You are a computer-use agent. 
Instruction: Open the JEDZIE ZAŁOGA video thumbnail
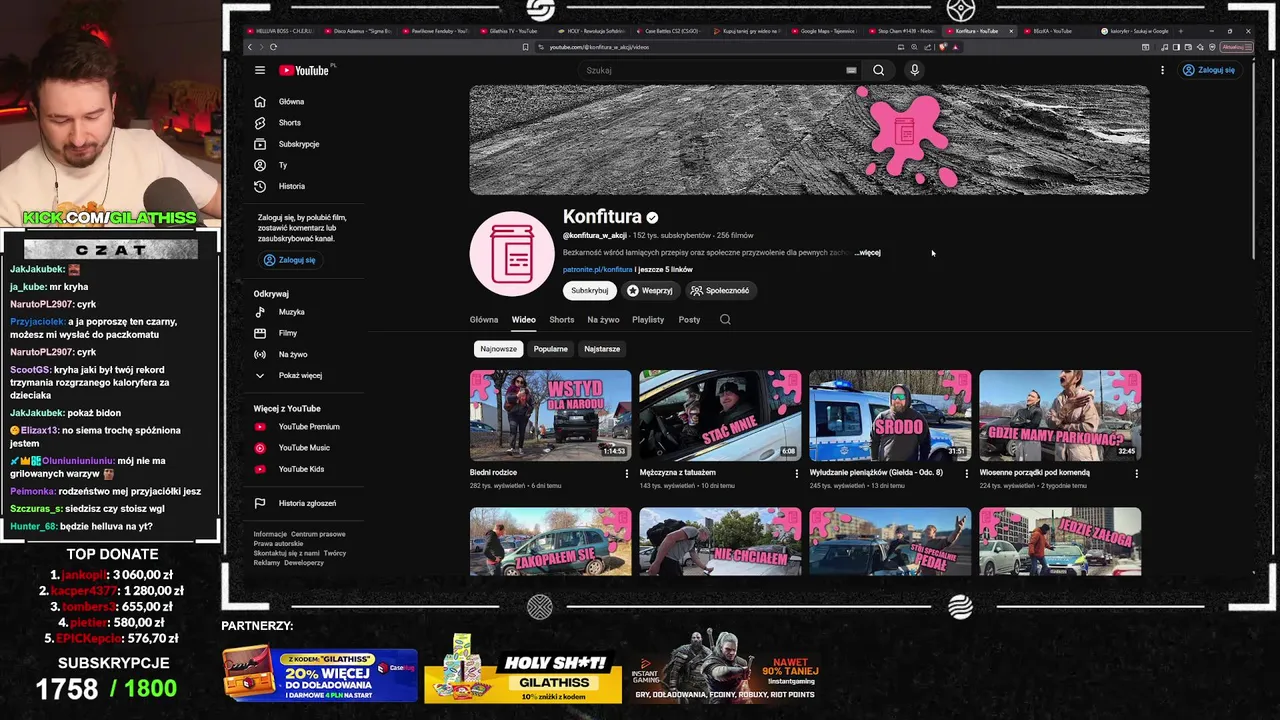pos(1060,541)
